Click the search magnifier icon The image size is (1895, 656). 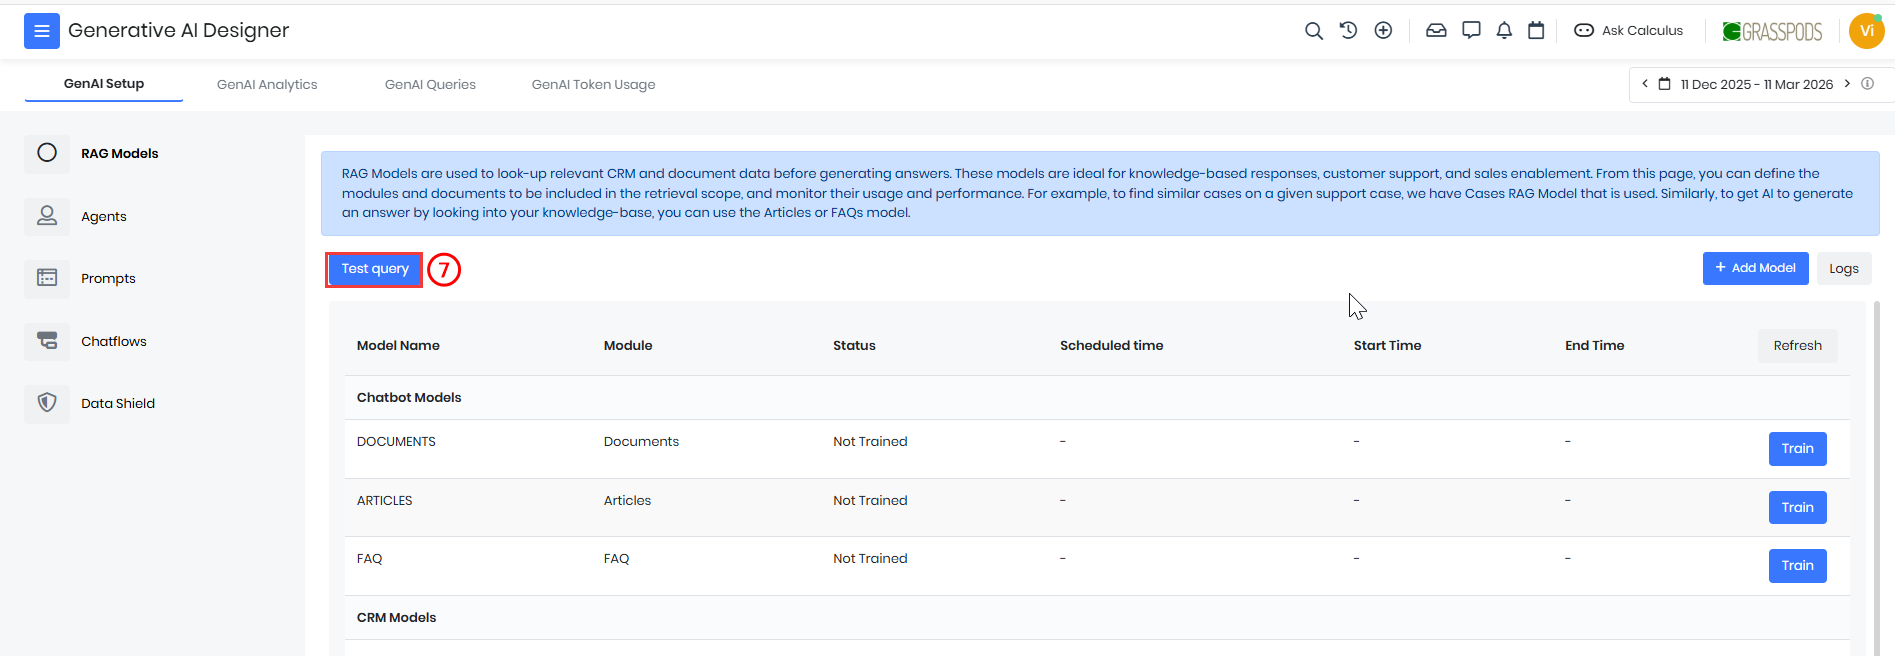point(1313,31)
